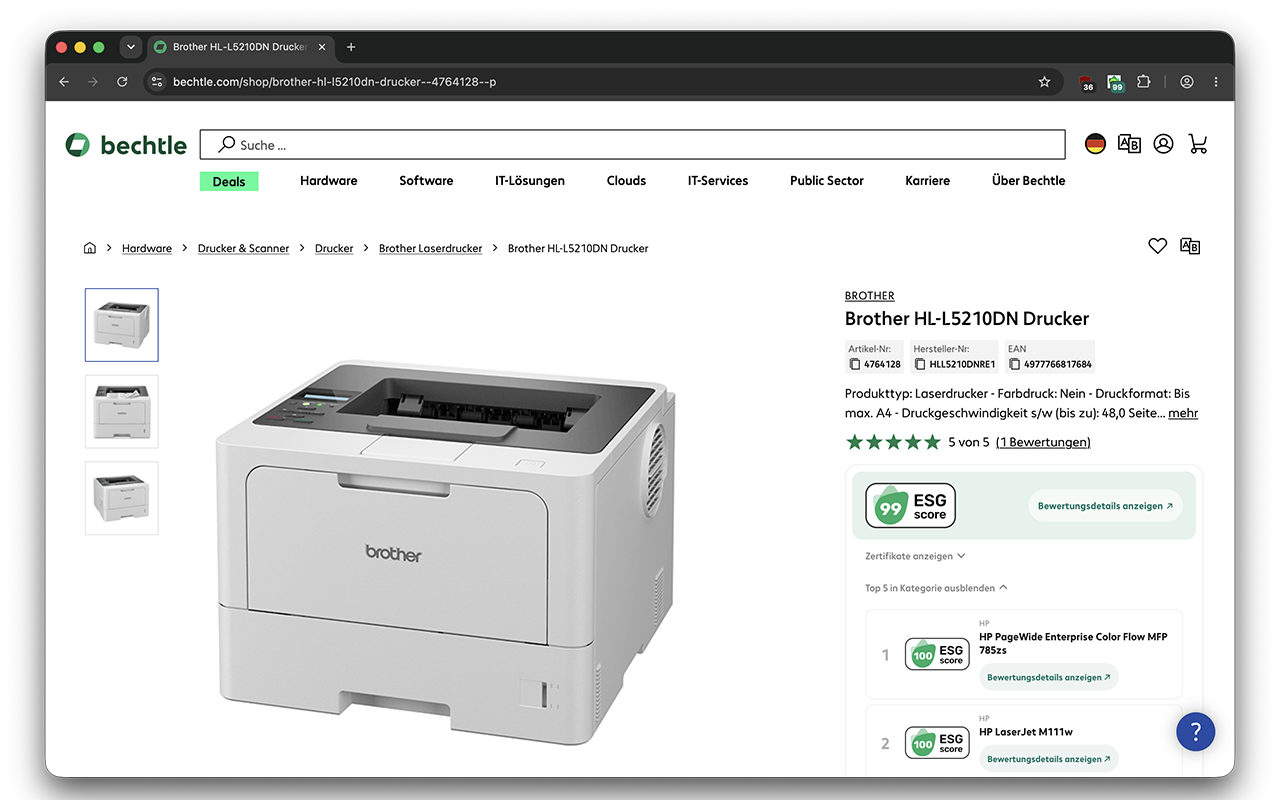The image size is (1280, 800).
Task: Click the green extension icon with badge 99
Action: (x=1115, y=83)
